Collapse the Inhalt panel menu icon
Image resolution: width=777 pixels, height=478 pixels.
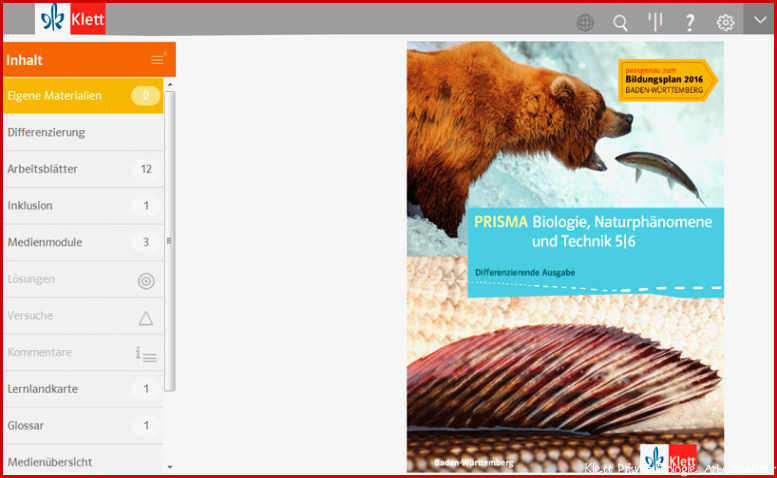(158, 59)
